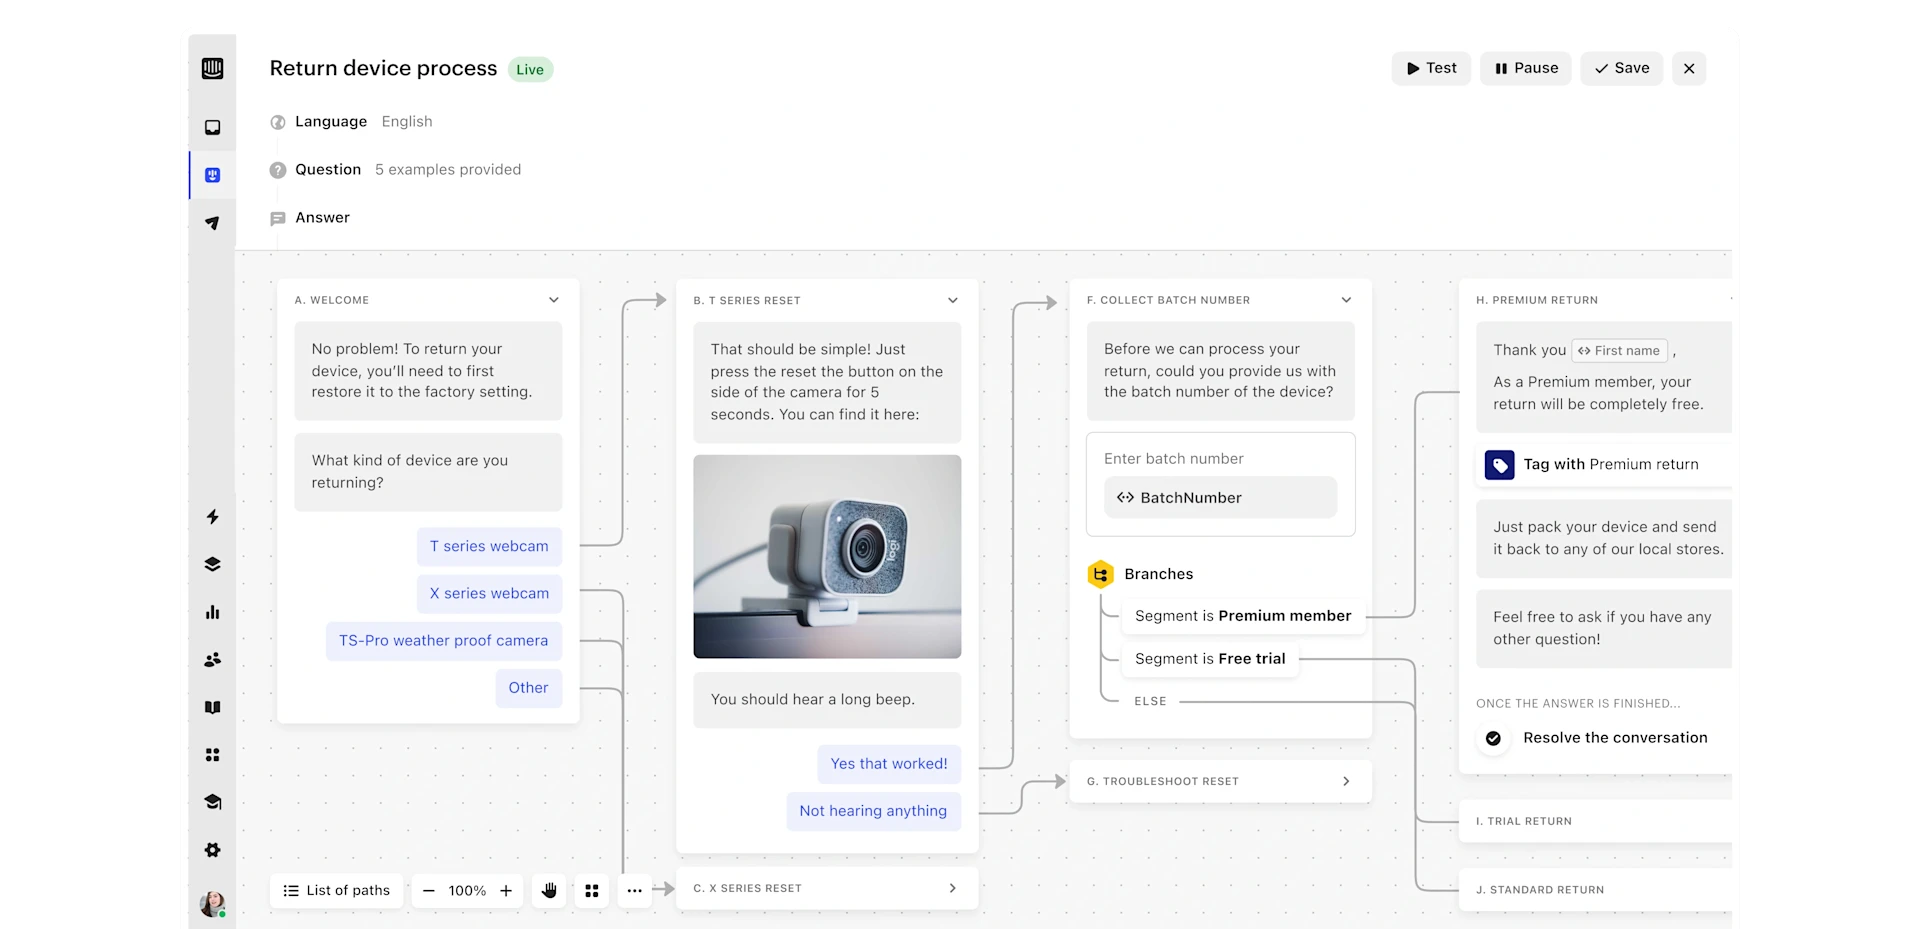Open the Question section
1920x929 pixels.
click(395, 169)
